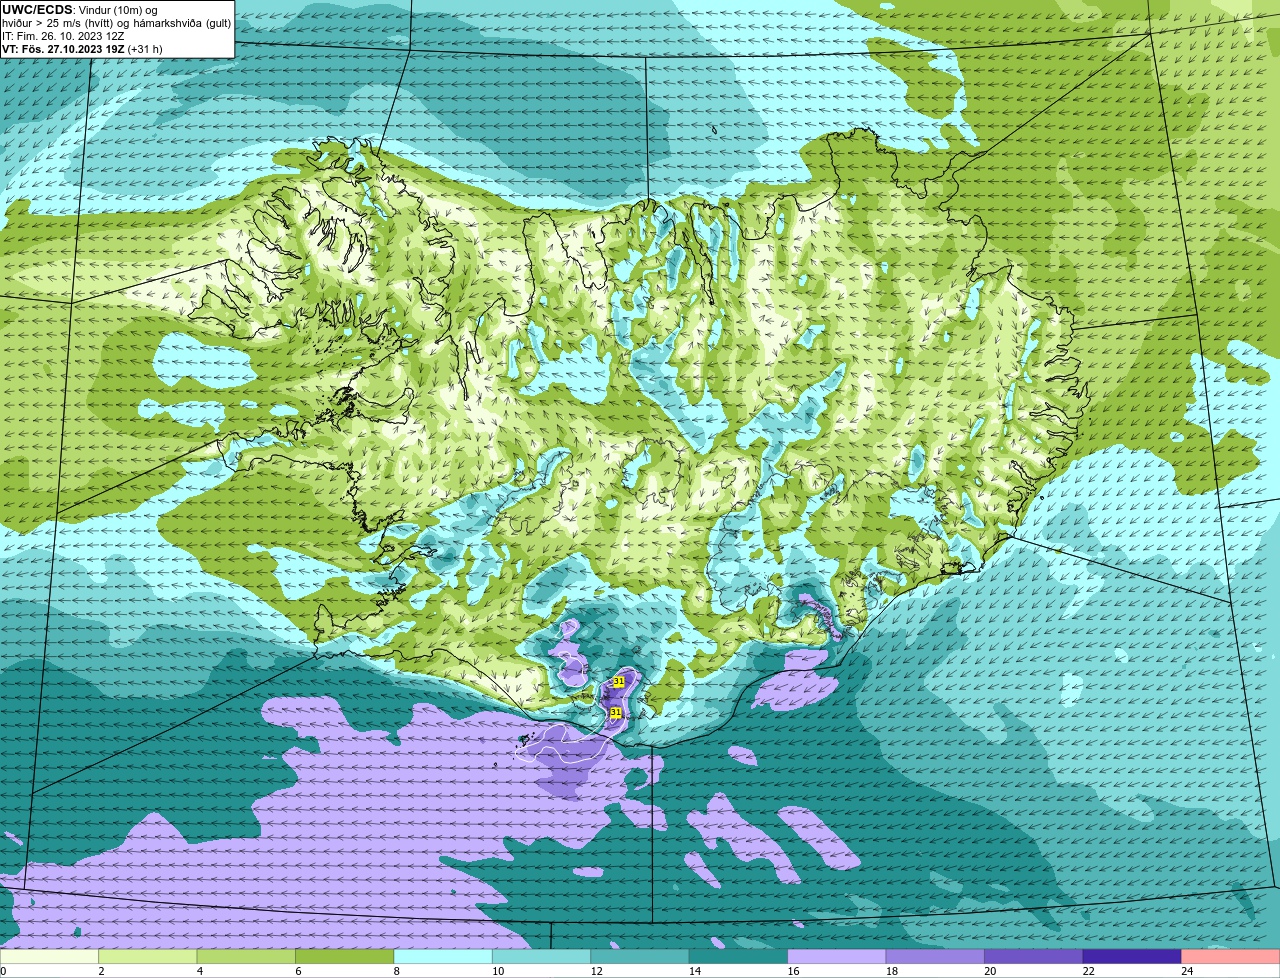Click the lower yellow "31" gust marker
The width and height of the screenshot is (1280, 978).
[x=616, y=713]
